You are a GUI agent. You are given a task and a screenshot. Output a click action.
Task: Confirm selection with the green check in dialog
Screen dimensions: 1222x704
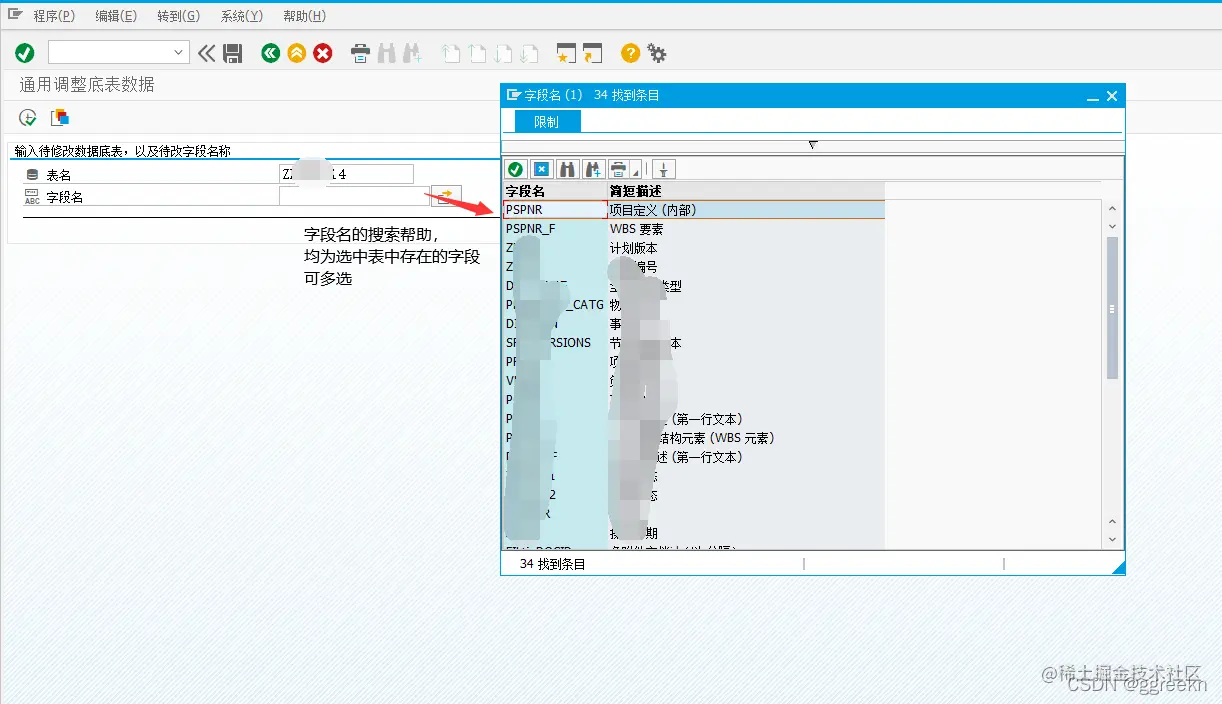(x=515, y=168)
